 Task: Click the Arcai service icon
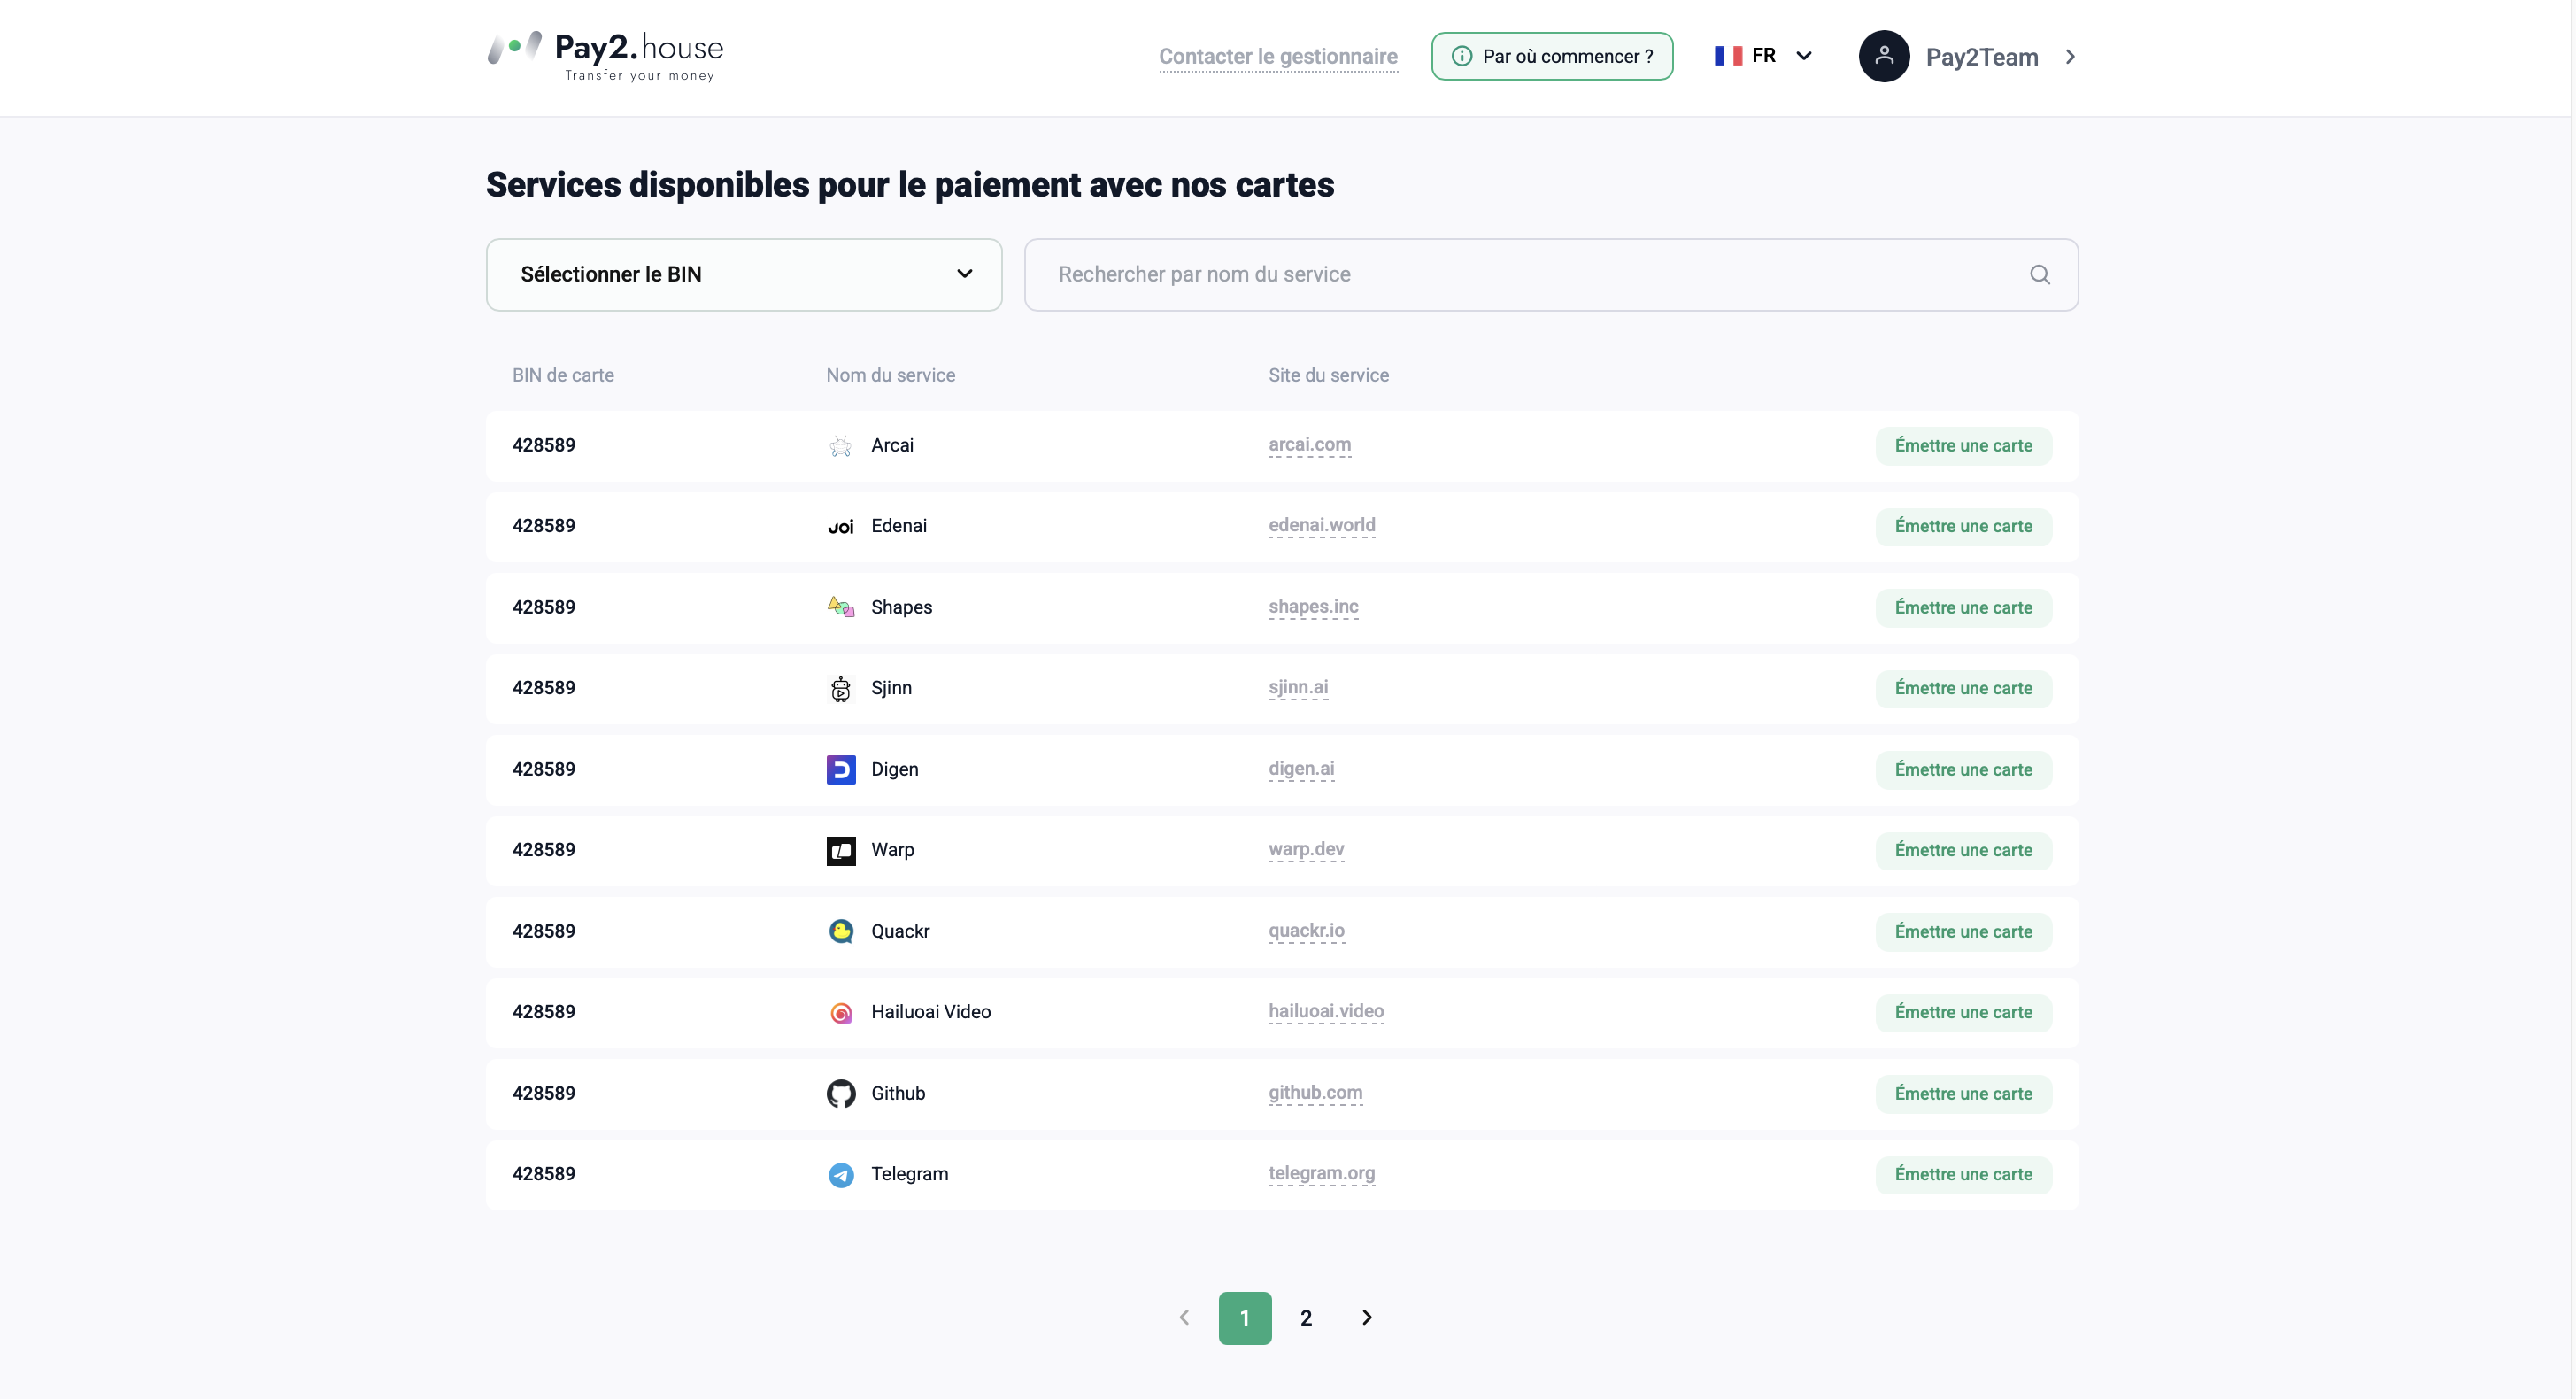pyautogui.click(x=841, y=446)
